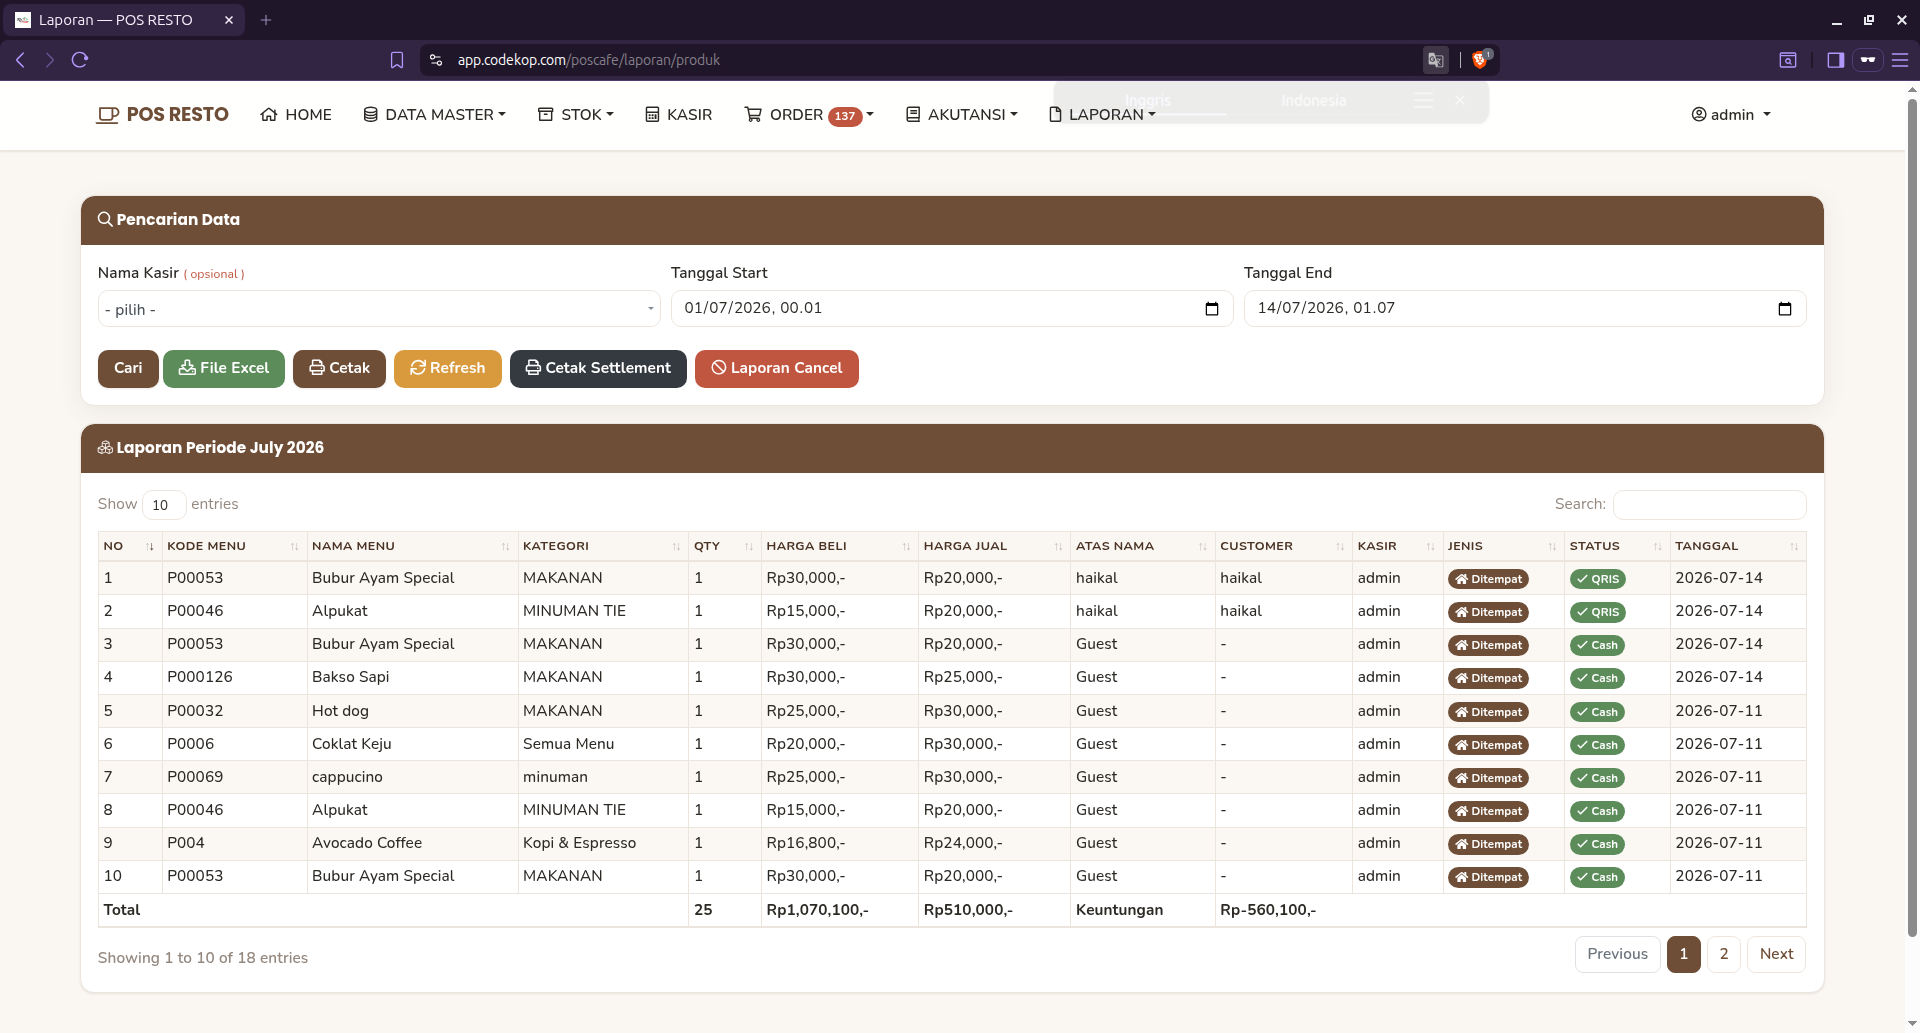Sort the table by NO column

(x=129, y=546)
